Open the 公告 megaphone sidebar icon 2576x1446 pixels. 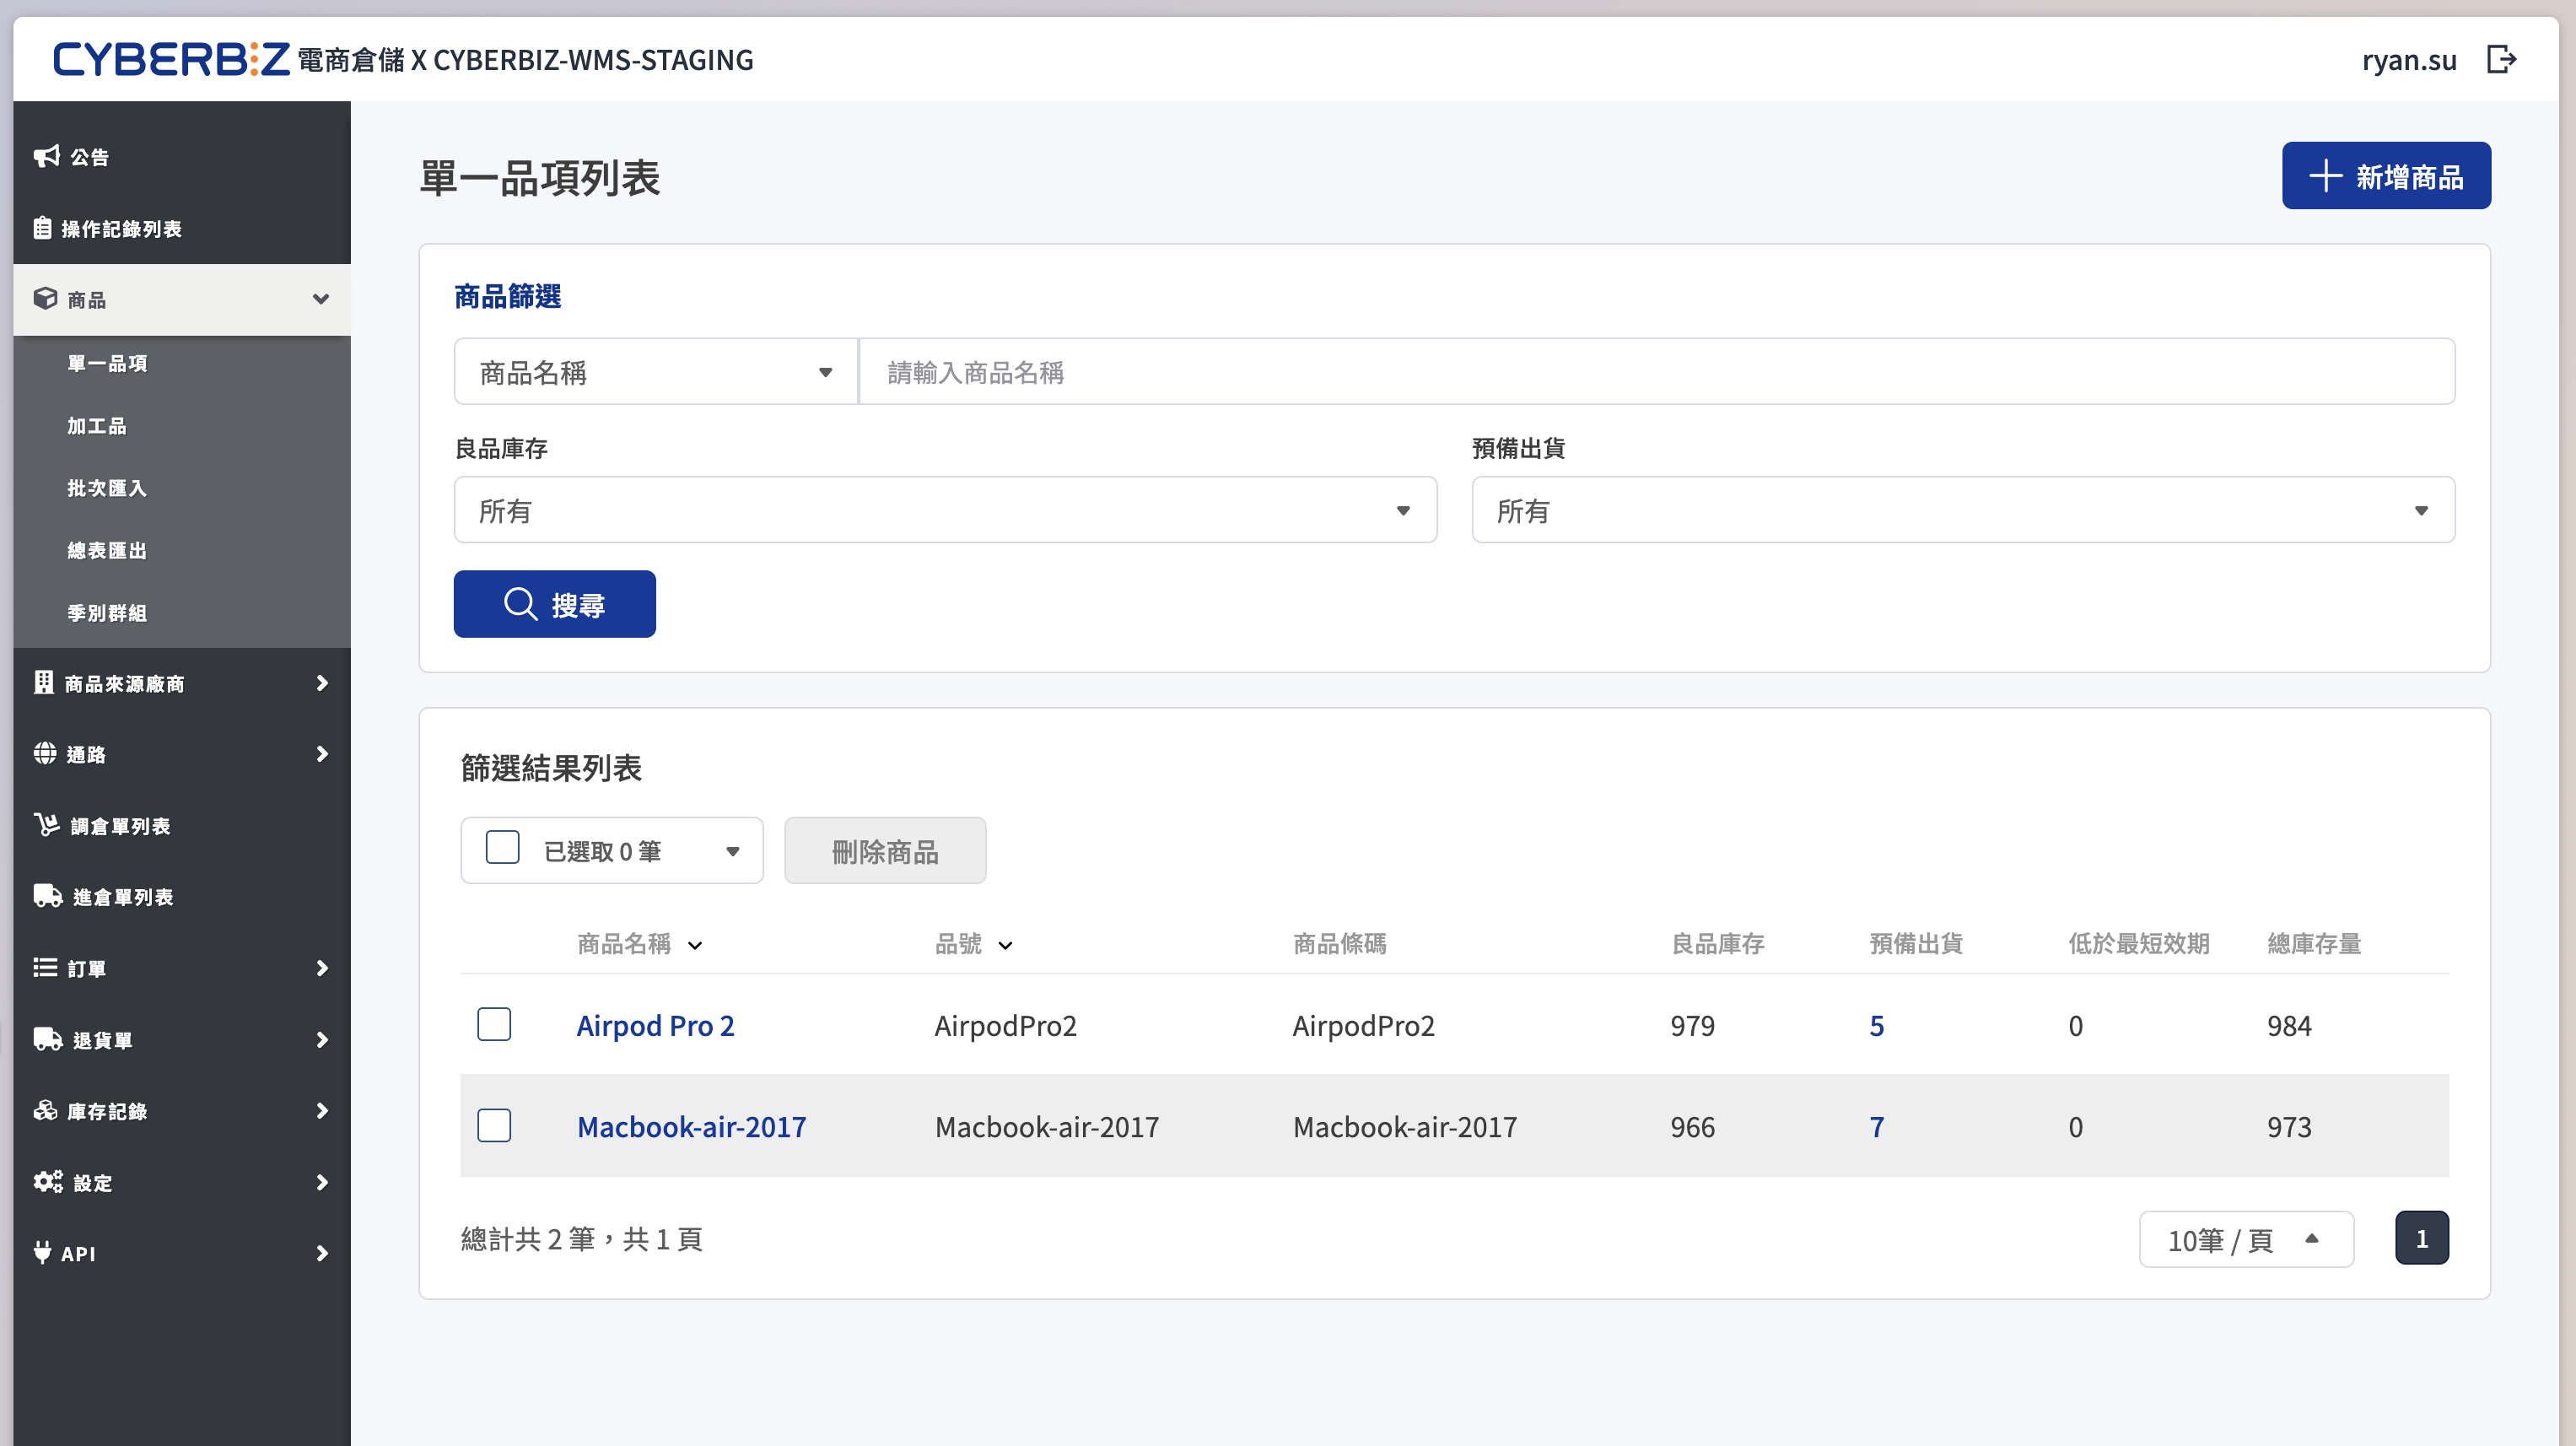pos(46,156)
